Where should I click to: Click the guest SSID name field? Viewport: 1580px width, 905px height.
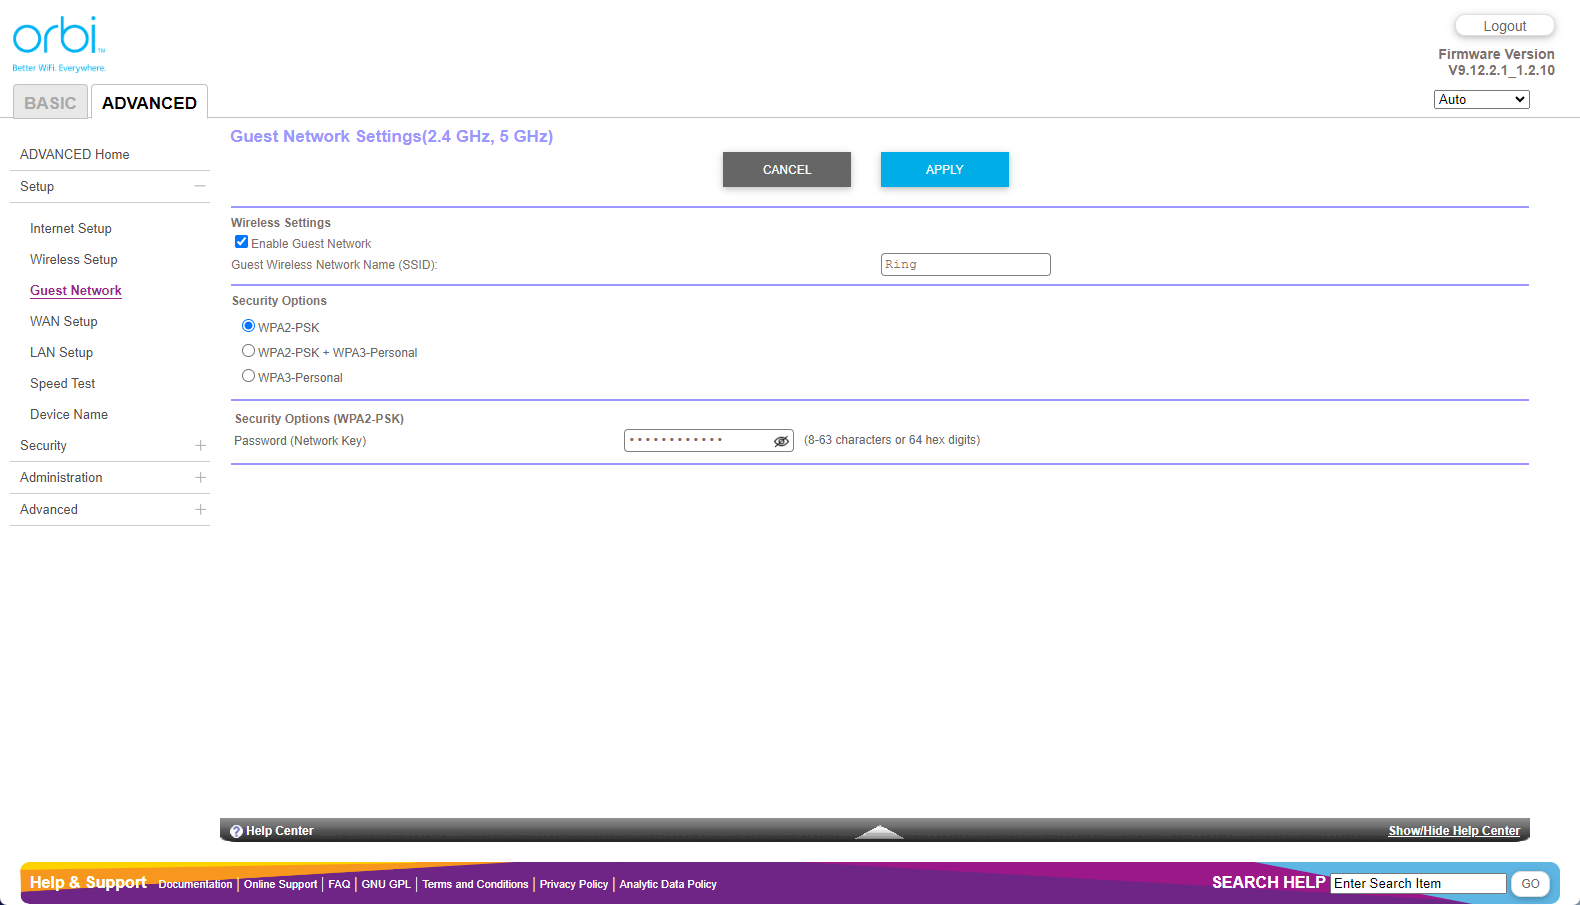965,265
